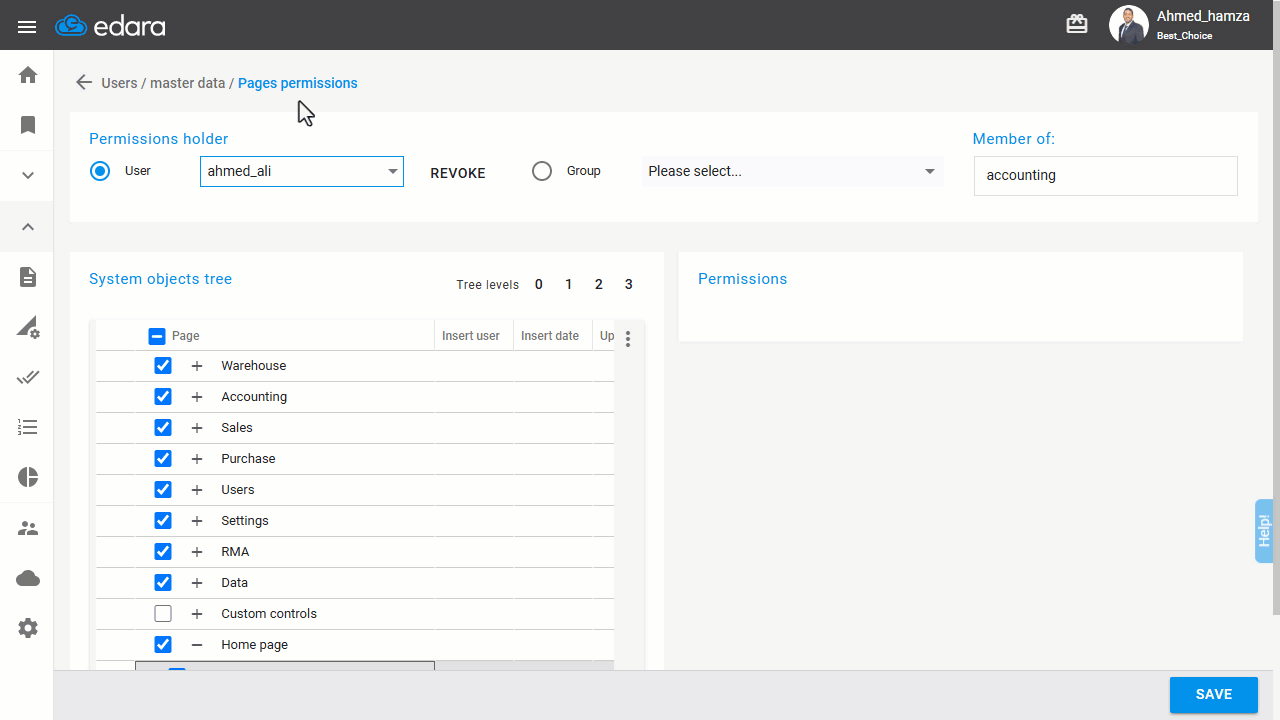This screenshot has width=1280, height=720.
Task: Expand the Warehouse tree node
Action: click(197, 366)
